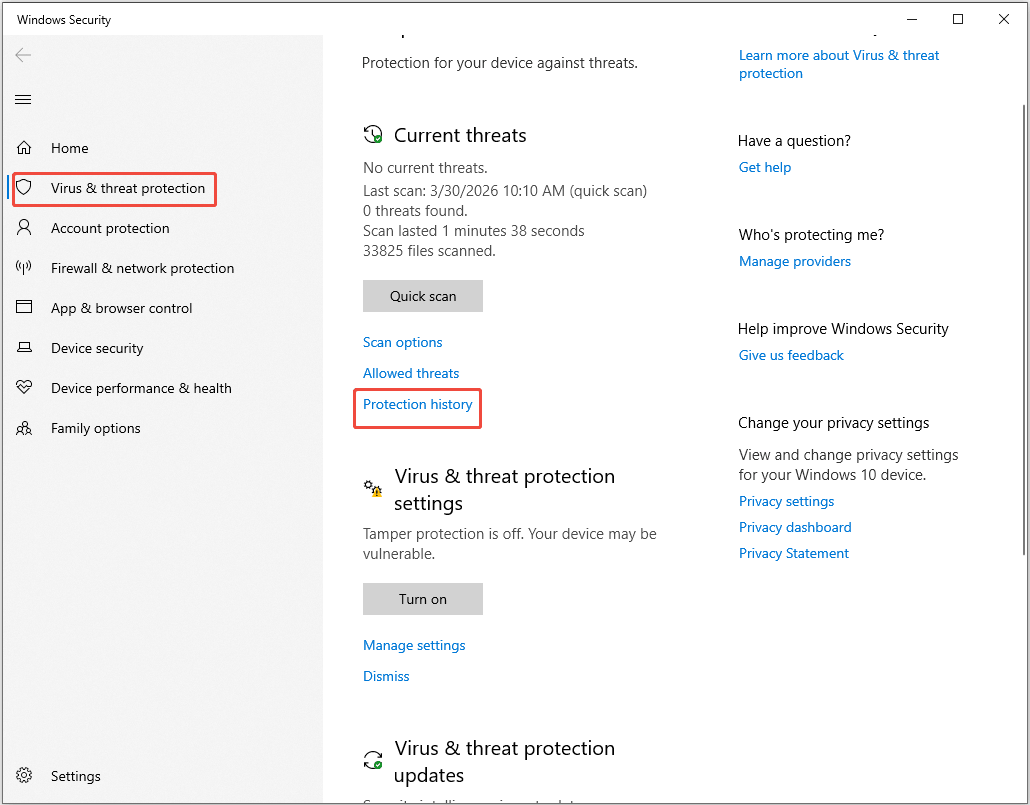
Task: Open the hamburger navigation menu icon
Action: tap(23, 99)
